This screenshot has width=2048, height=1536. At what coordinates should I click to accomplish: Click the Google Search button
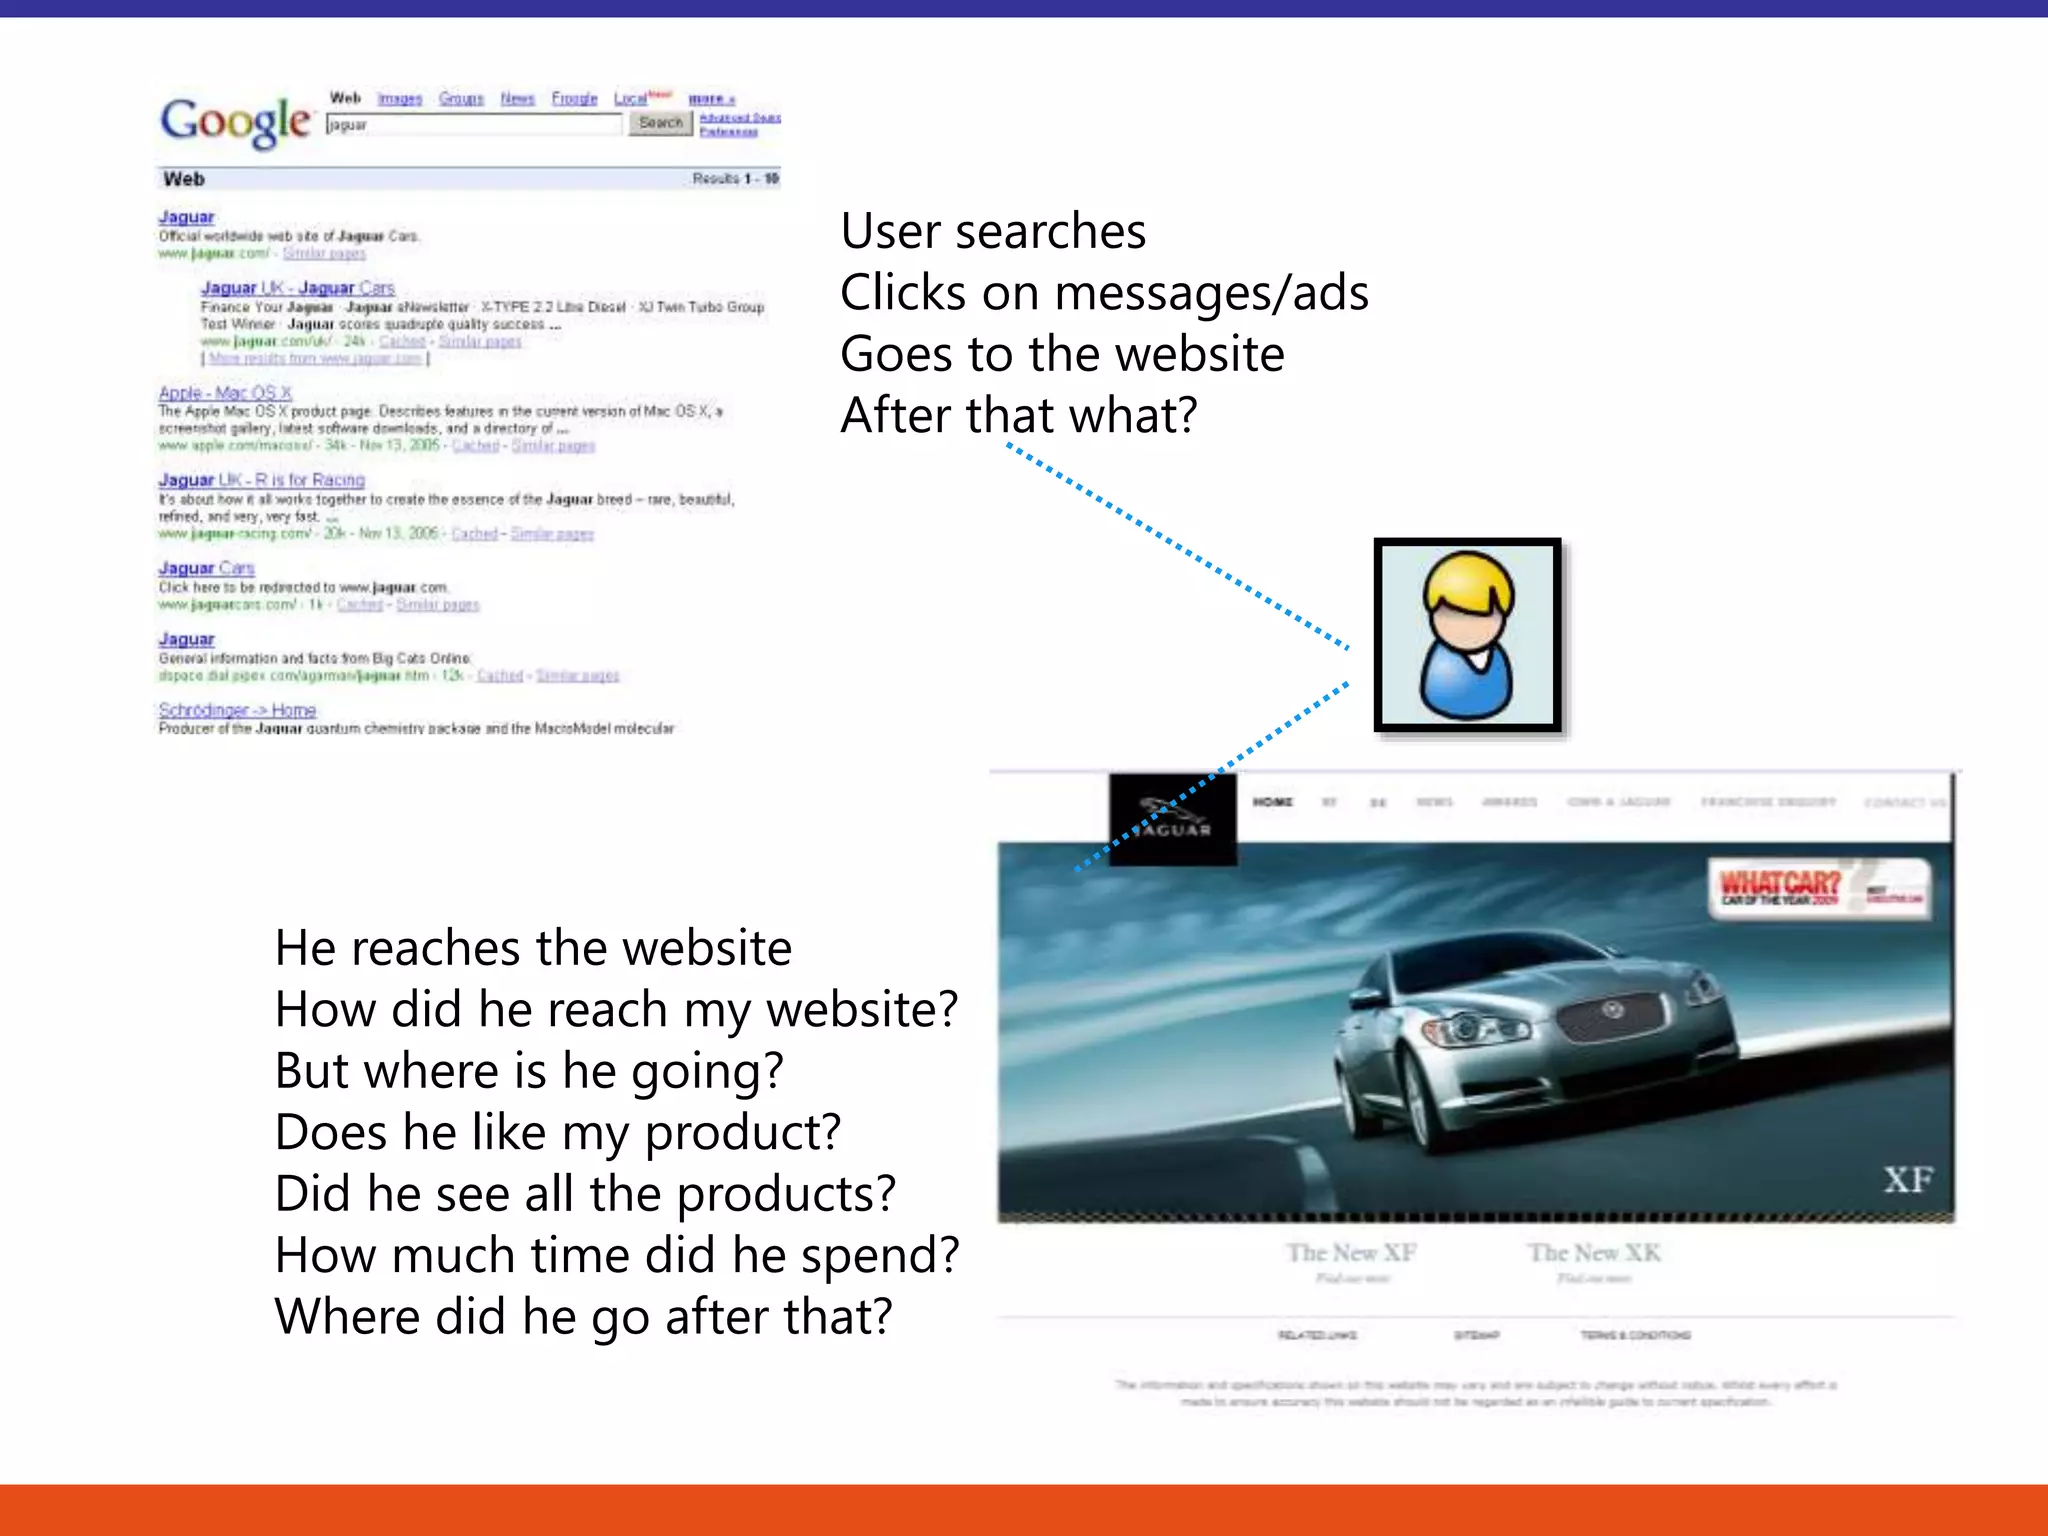coord(660,123)
